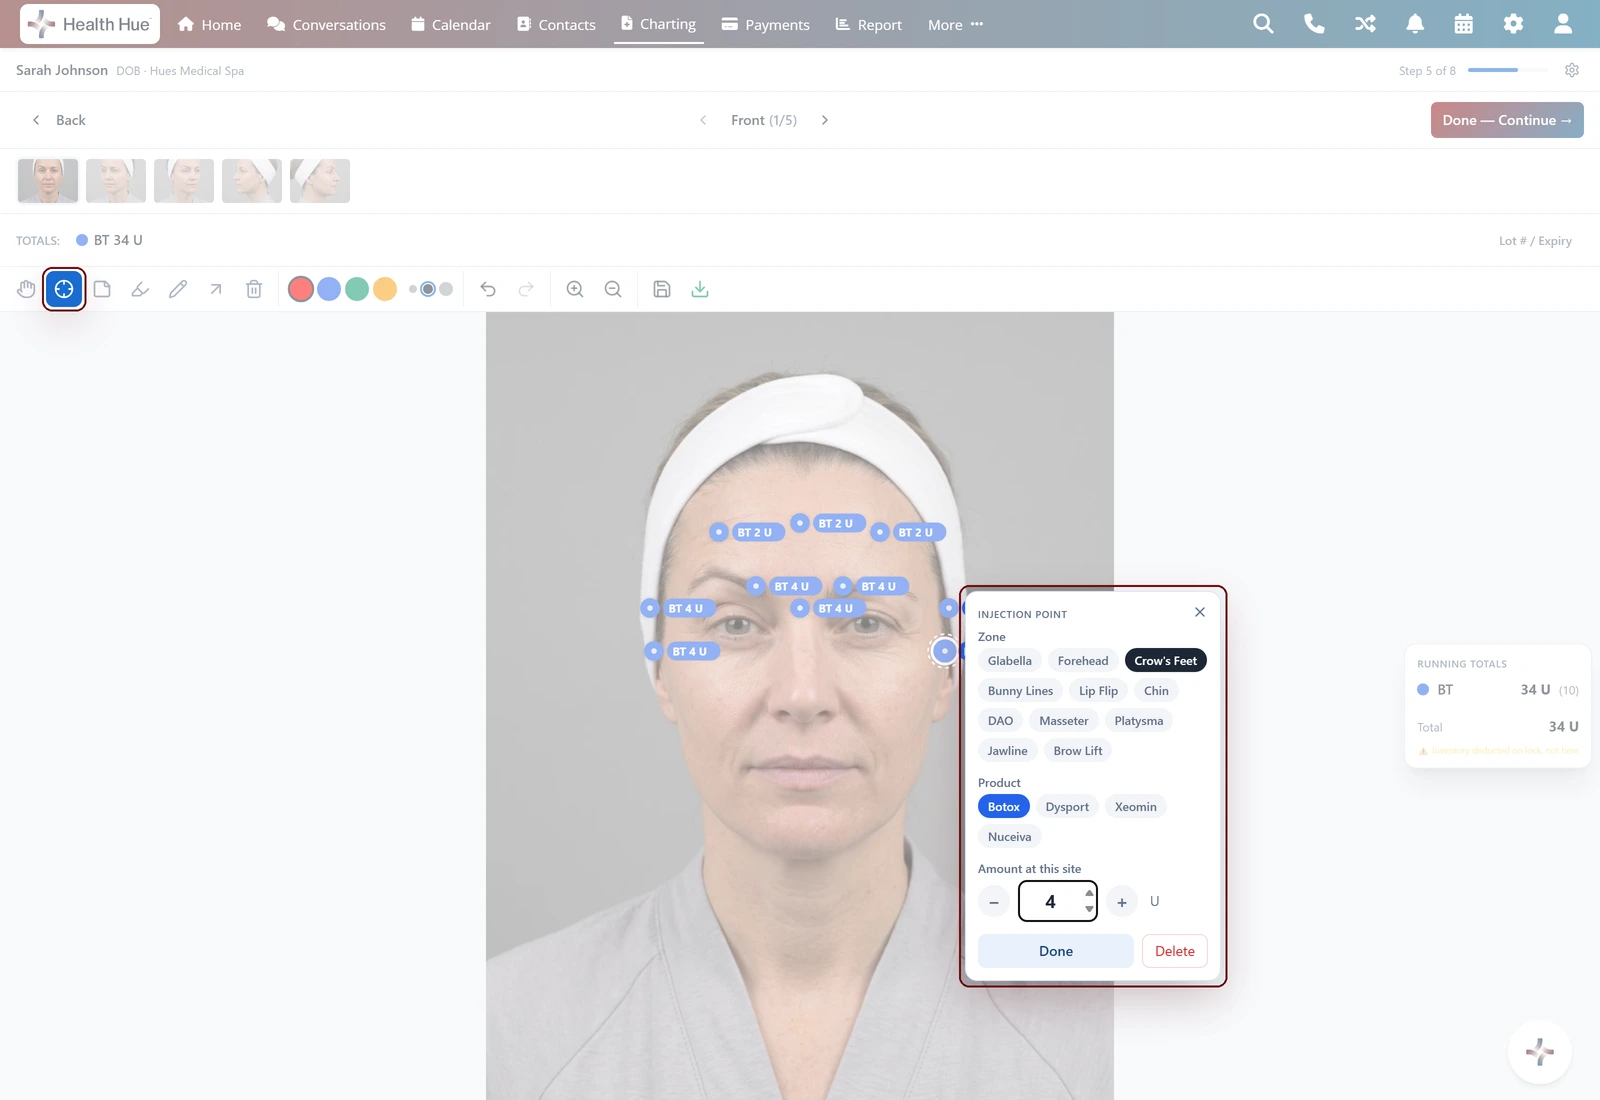Select Glabella zone
This screenshot has width=1600, height=1100.
click(x=1010, y=661)
